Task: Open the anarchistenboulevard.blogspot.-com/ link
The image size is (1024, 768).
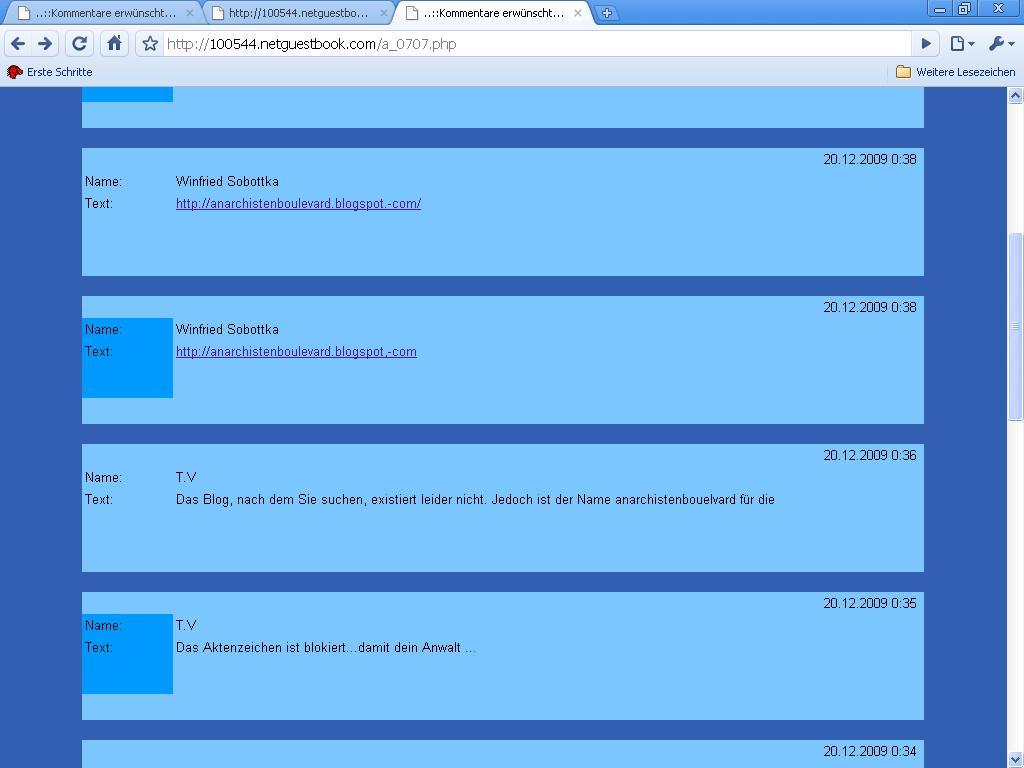Action: (298, 203)
